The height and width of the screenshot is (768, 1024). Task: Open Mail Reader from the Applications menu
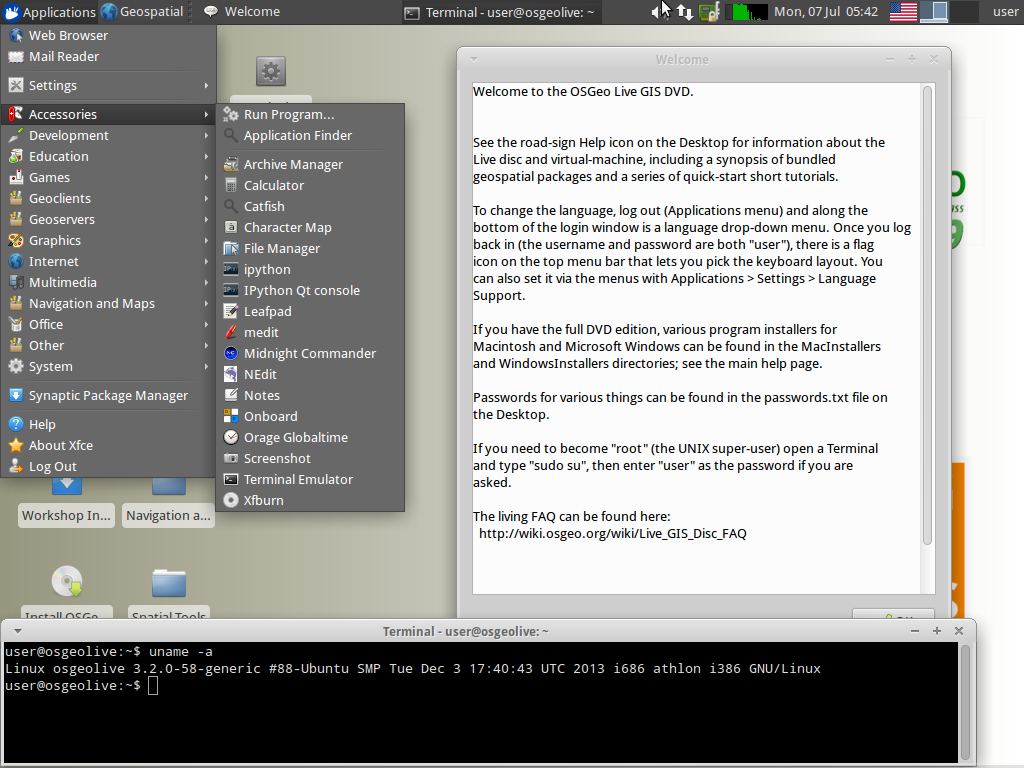click(108, 56)
